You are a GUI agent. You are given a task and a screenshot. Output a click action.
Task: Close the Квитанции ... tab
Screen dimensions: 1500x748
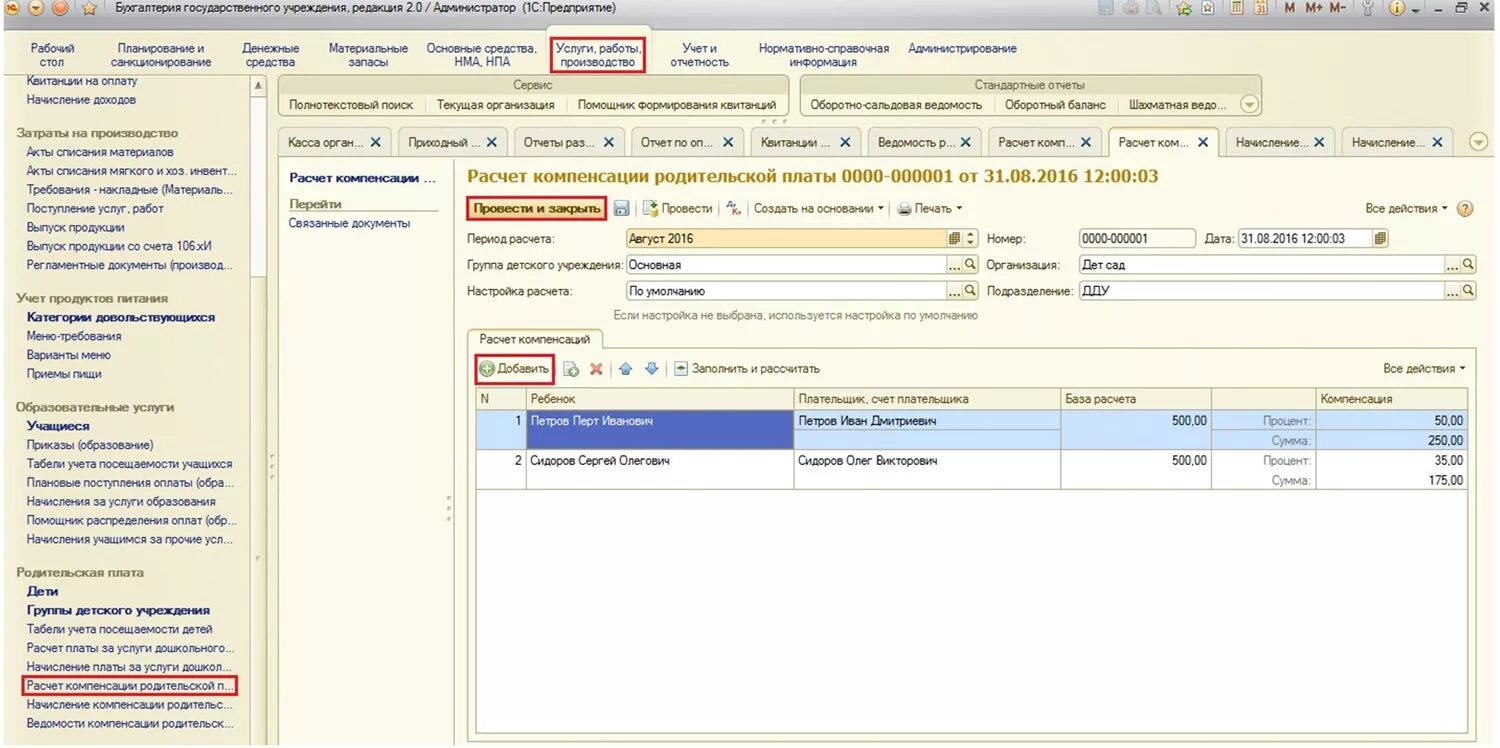pyautogui.click(x=845, y=143)
